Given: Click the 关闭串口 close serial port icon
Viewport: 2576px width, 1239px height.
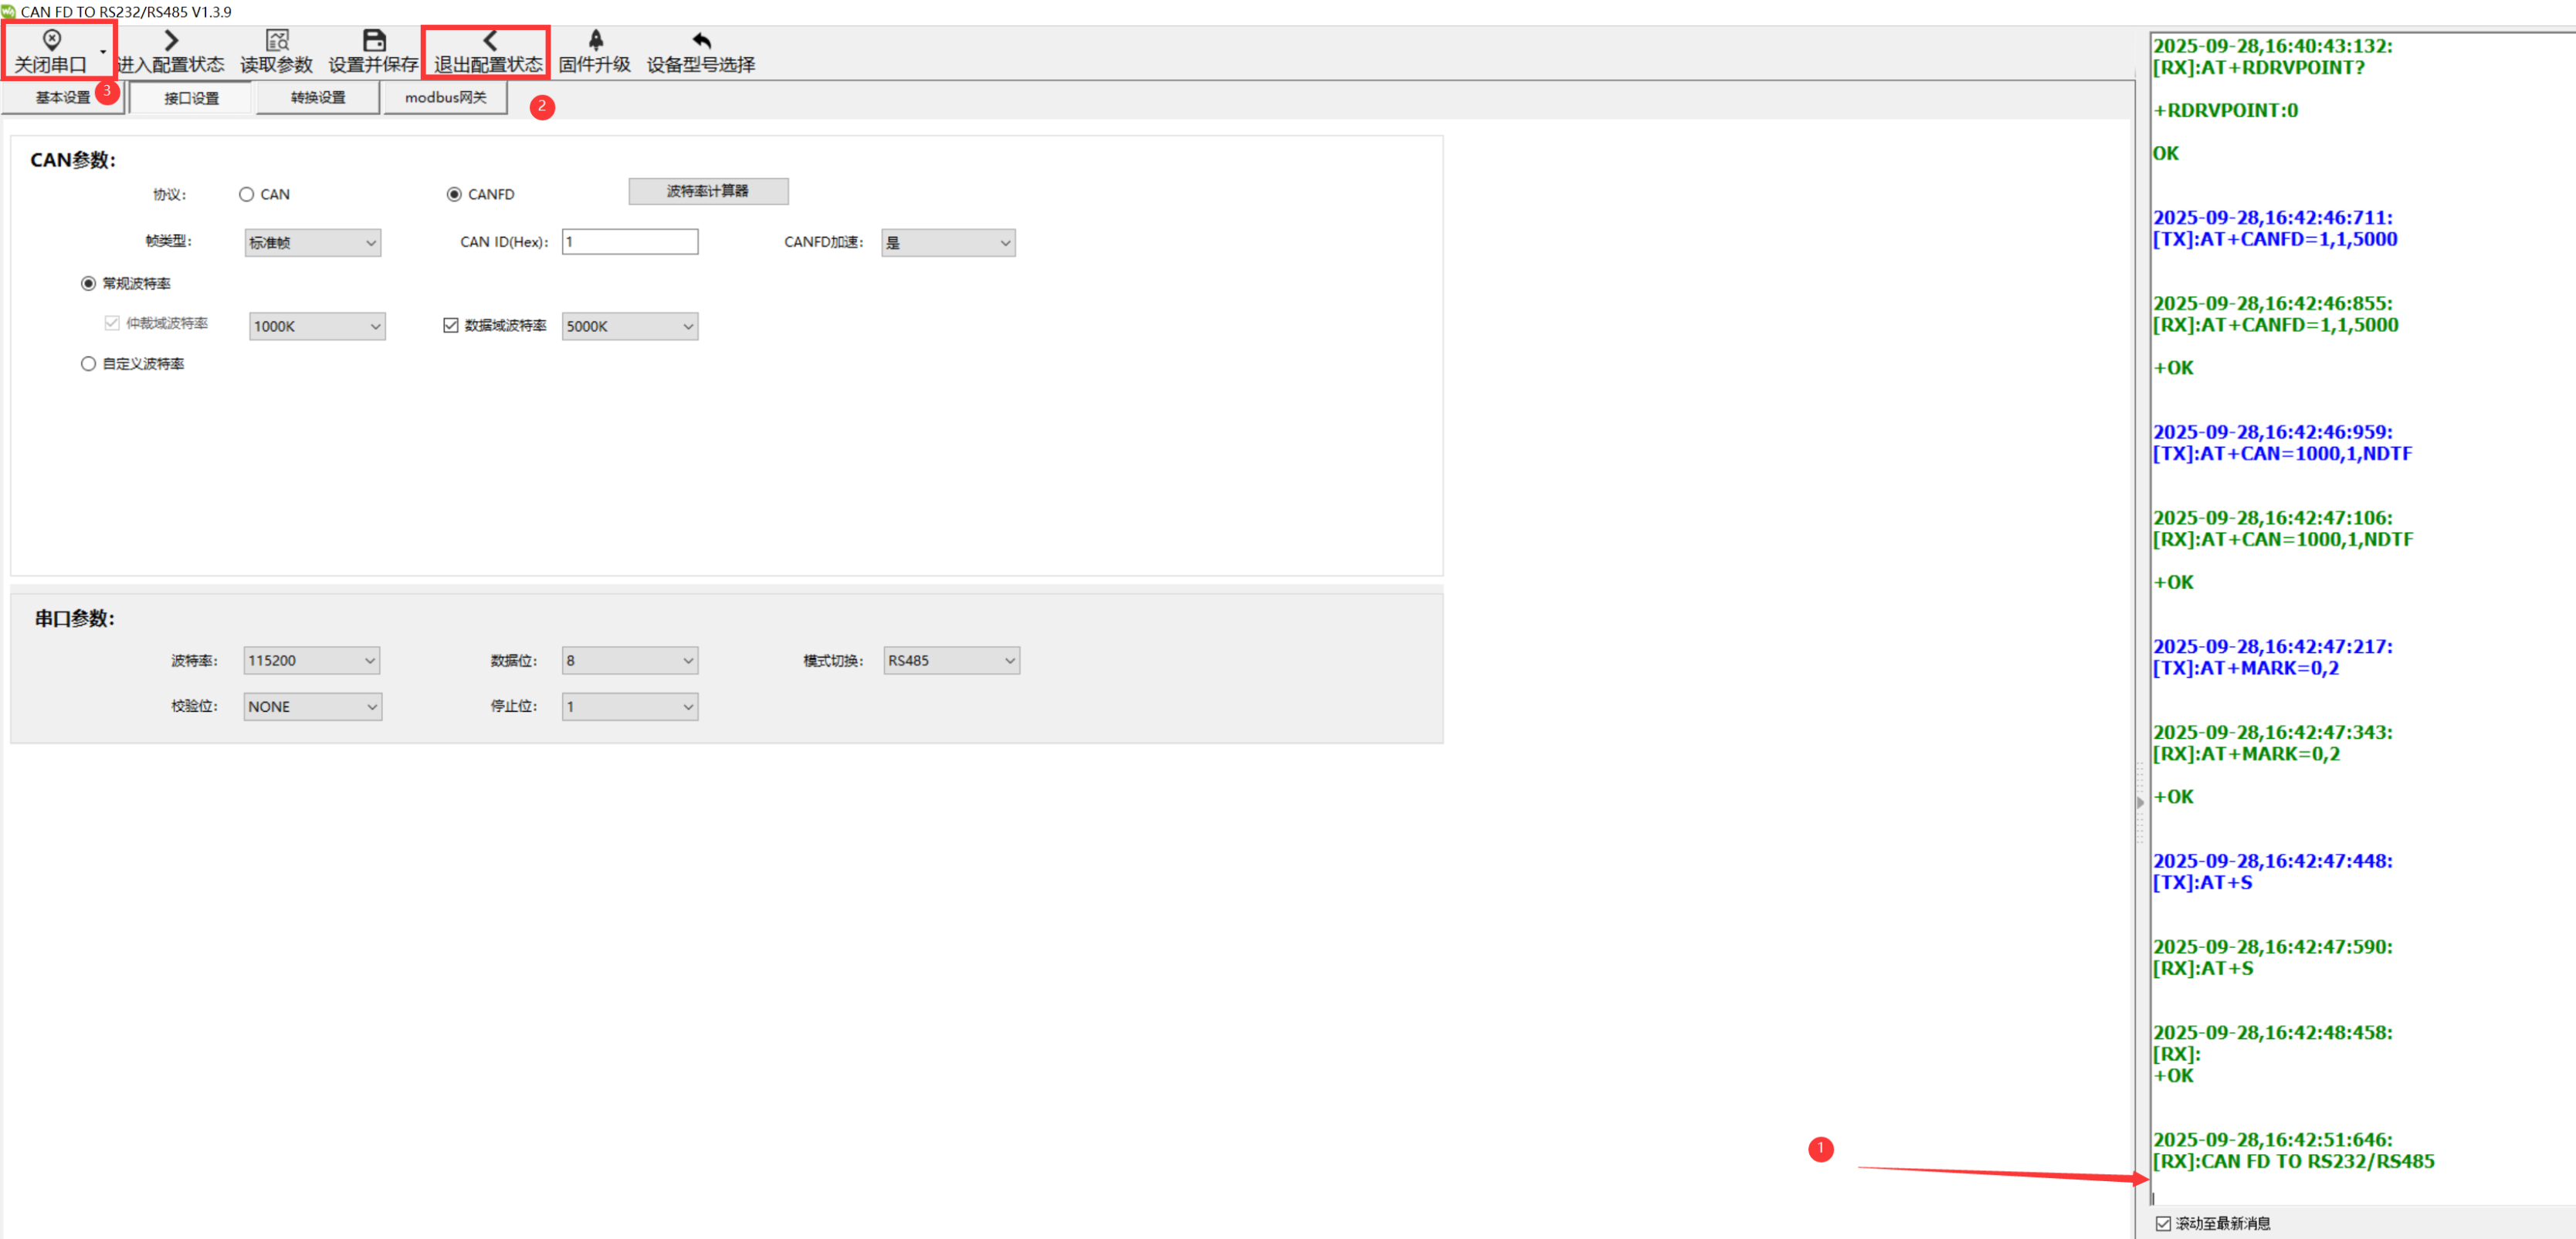Looking at the screenshot, I should (51, 40).
